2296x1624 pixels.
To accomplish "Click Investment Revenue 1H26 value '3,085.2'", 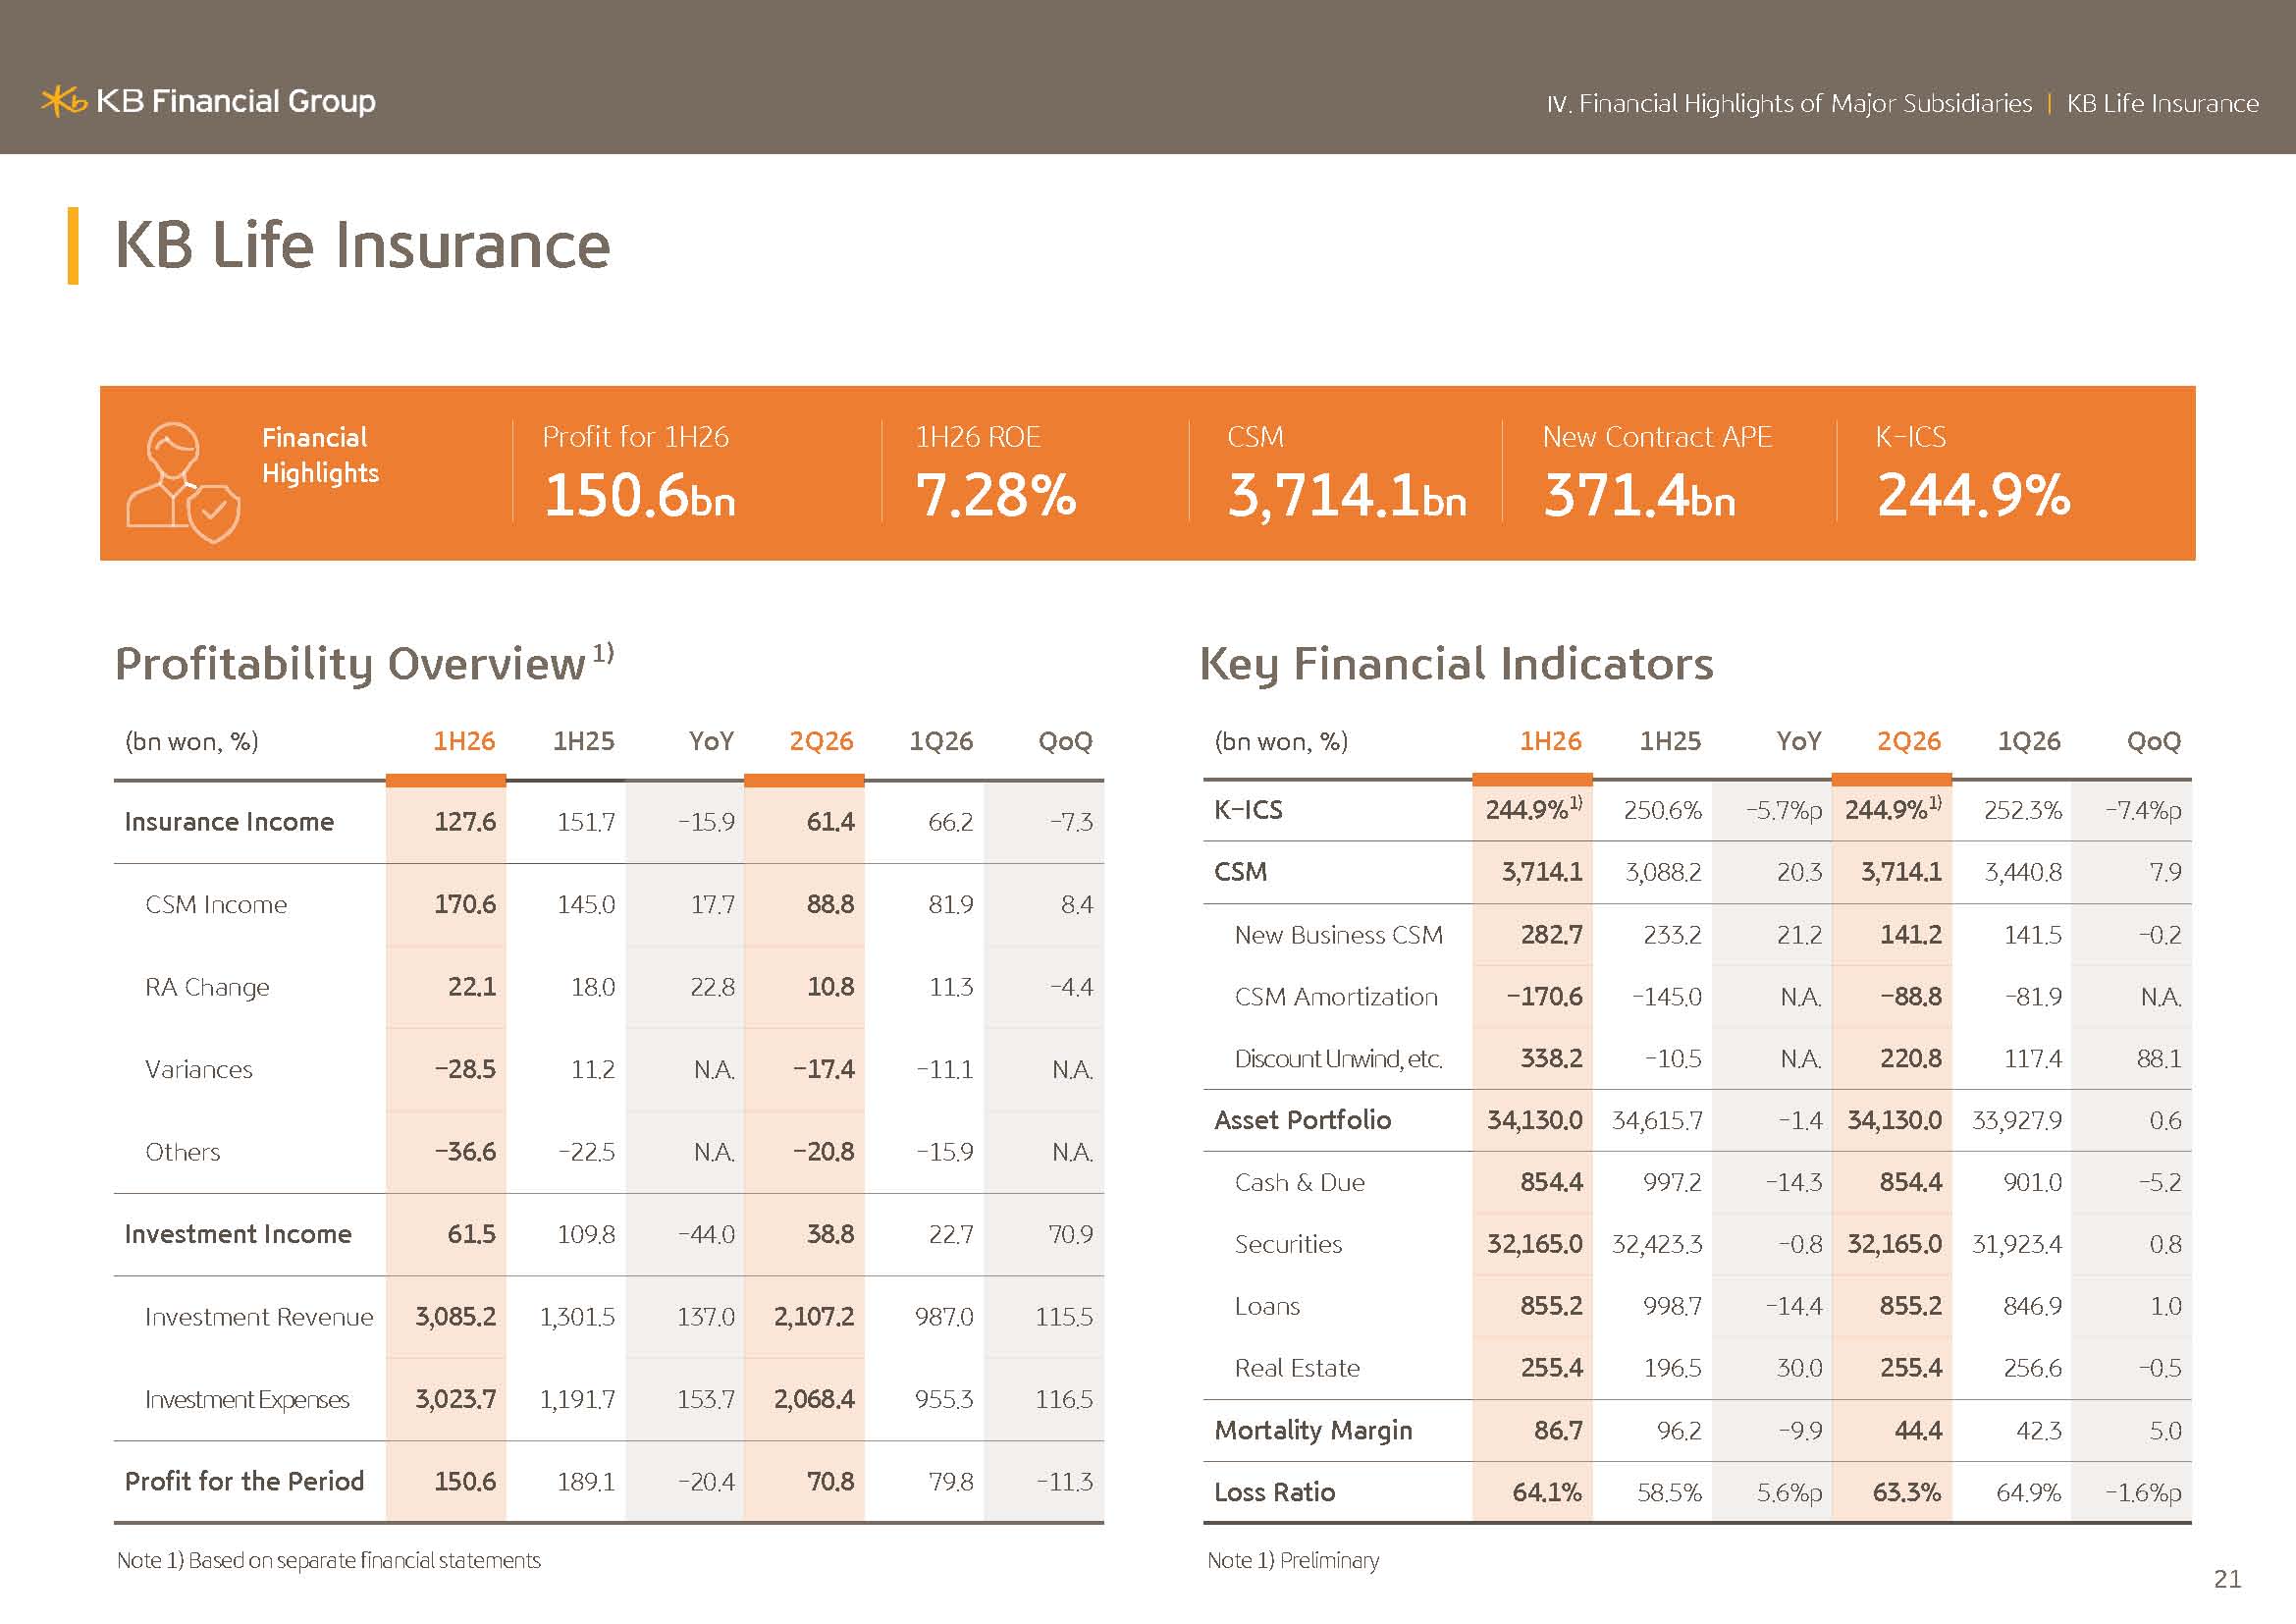I will 456,1317.
